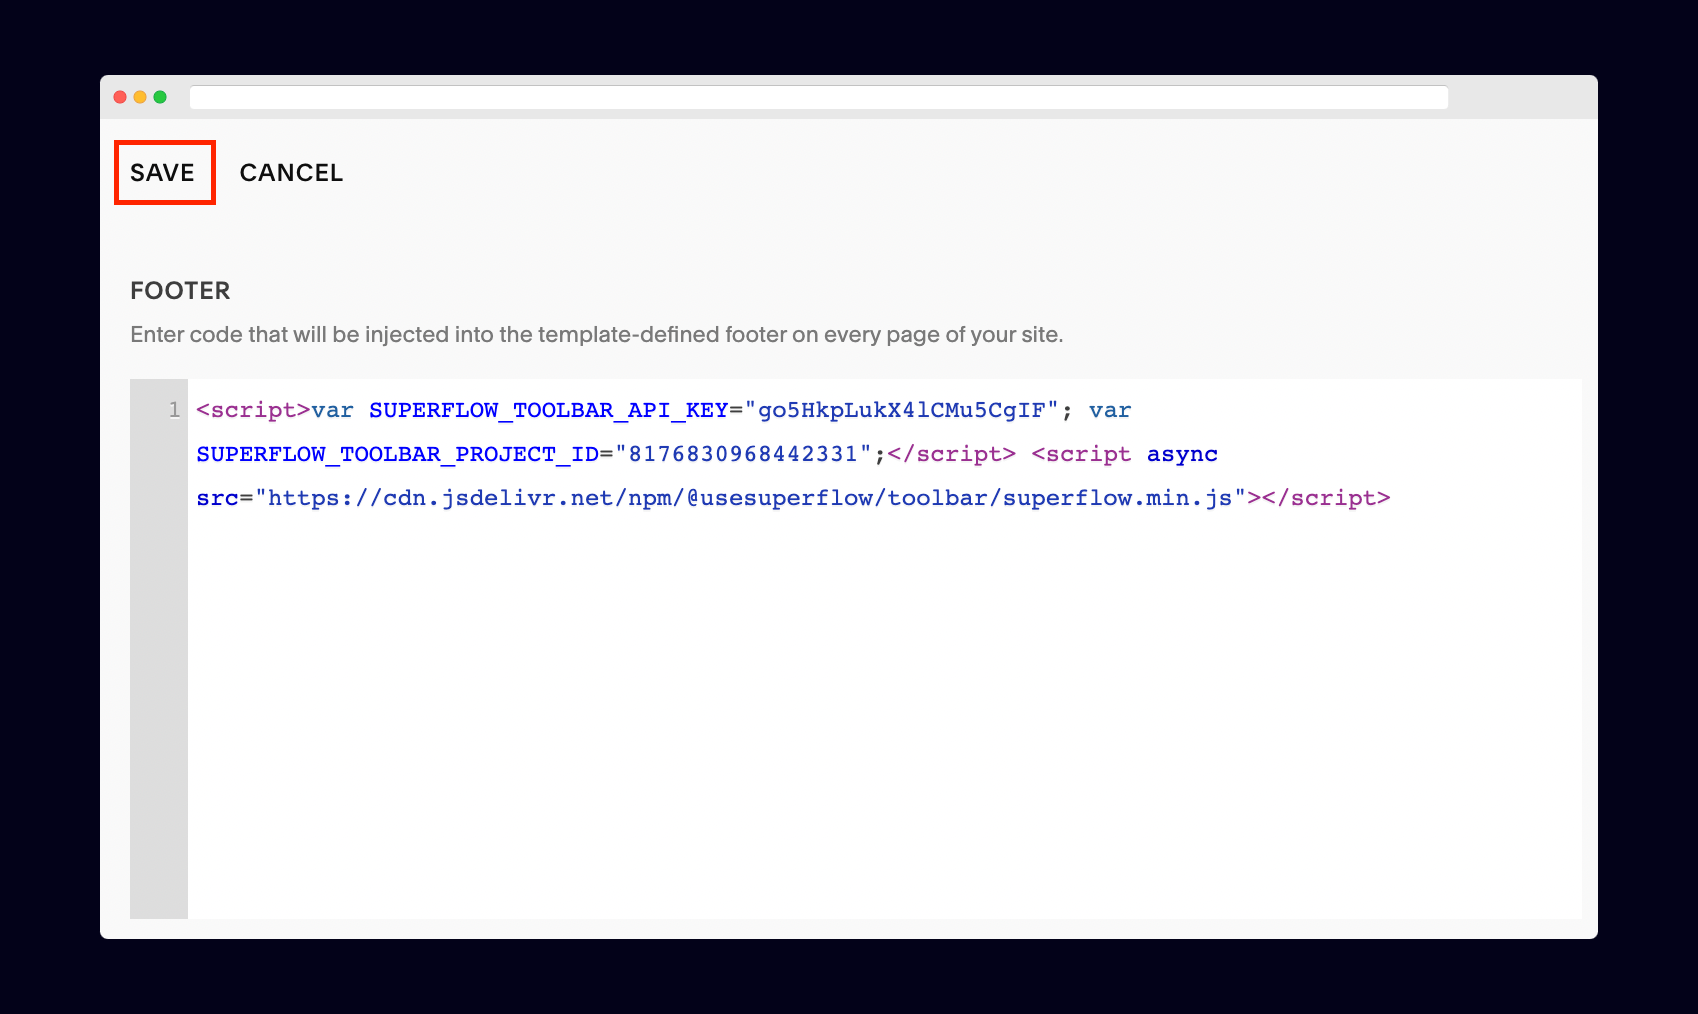Click the final closing </script> tag
Screen dimensions: 1698x1014
point(1326,498)
